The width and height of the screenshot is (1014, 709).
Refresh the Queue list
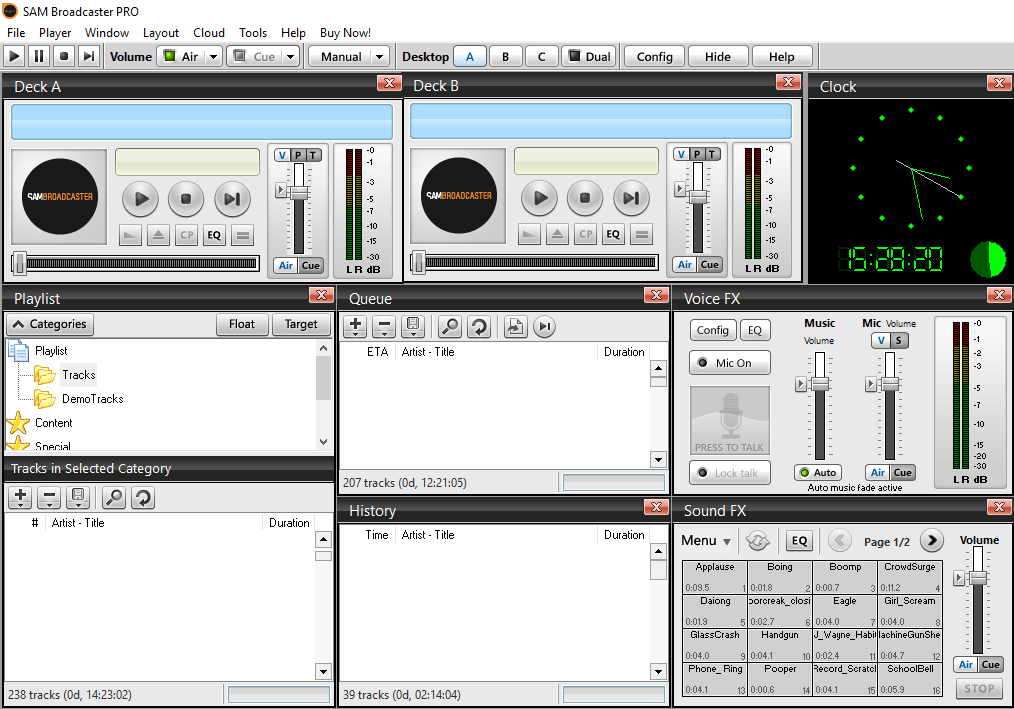coord(479,327)
